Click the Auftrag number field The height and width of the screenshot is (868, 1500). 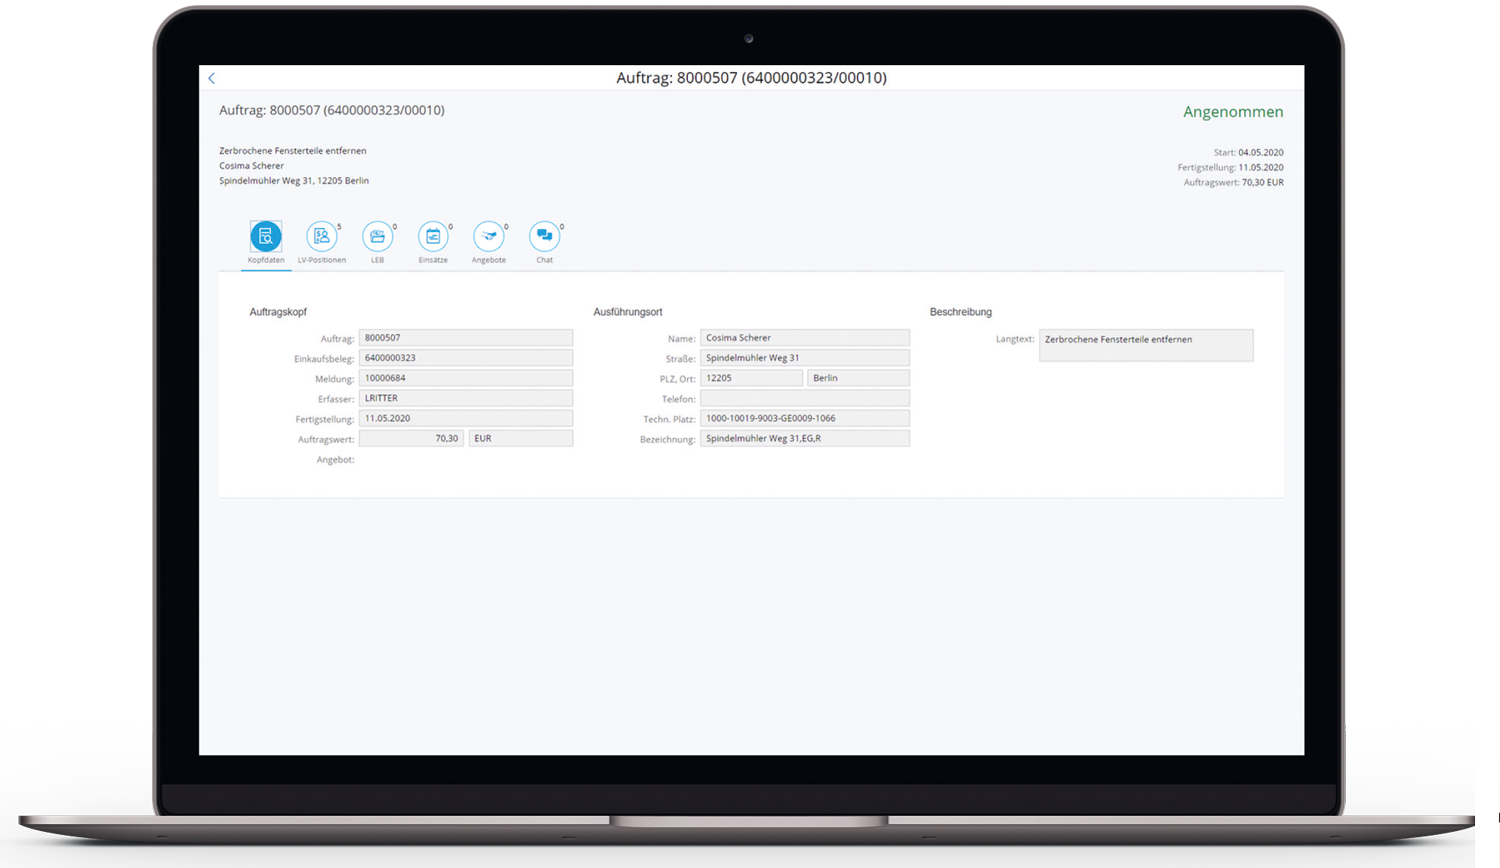[465, 338]
